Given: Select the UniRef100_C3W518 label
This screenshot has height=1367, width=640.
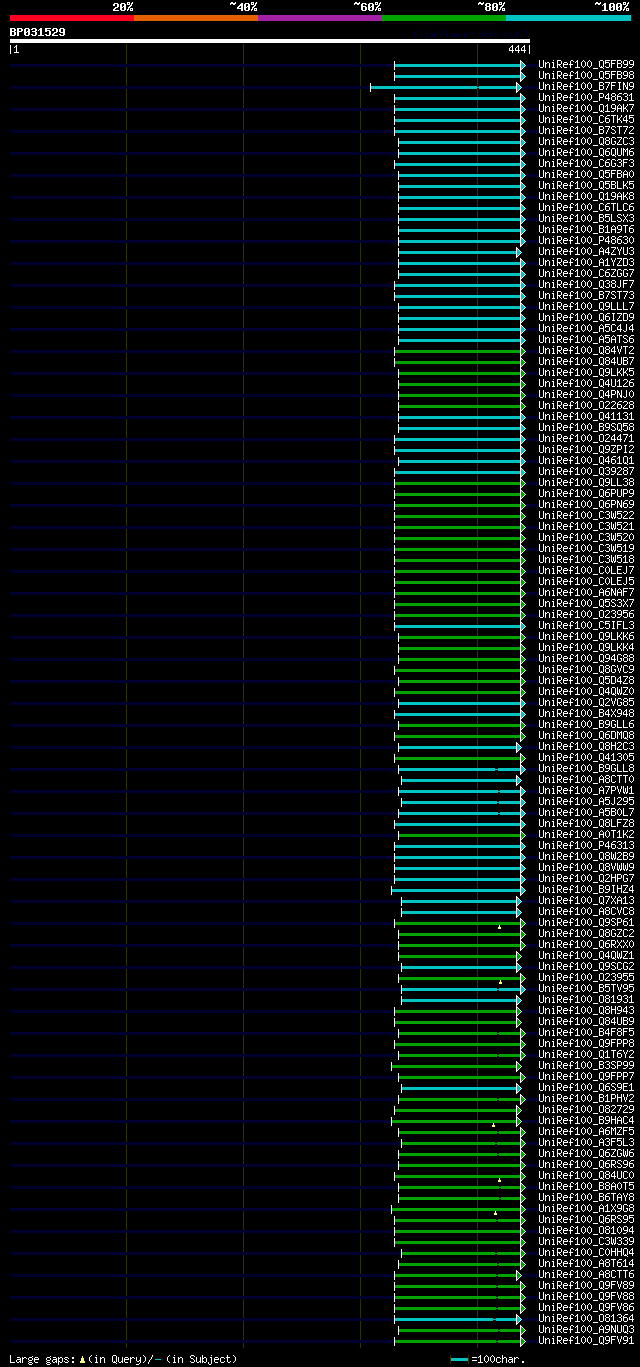Looking at the screenshot, I should (586, 559).
